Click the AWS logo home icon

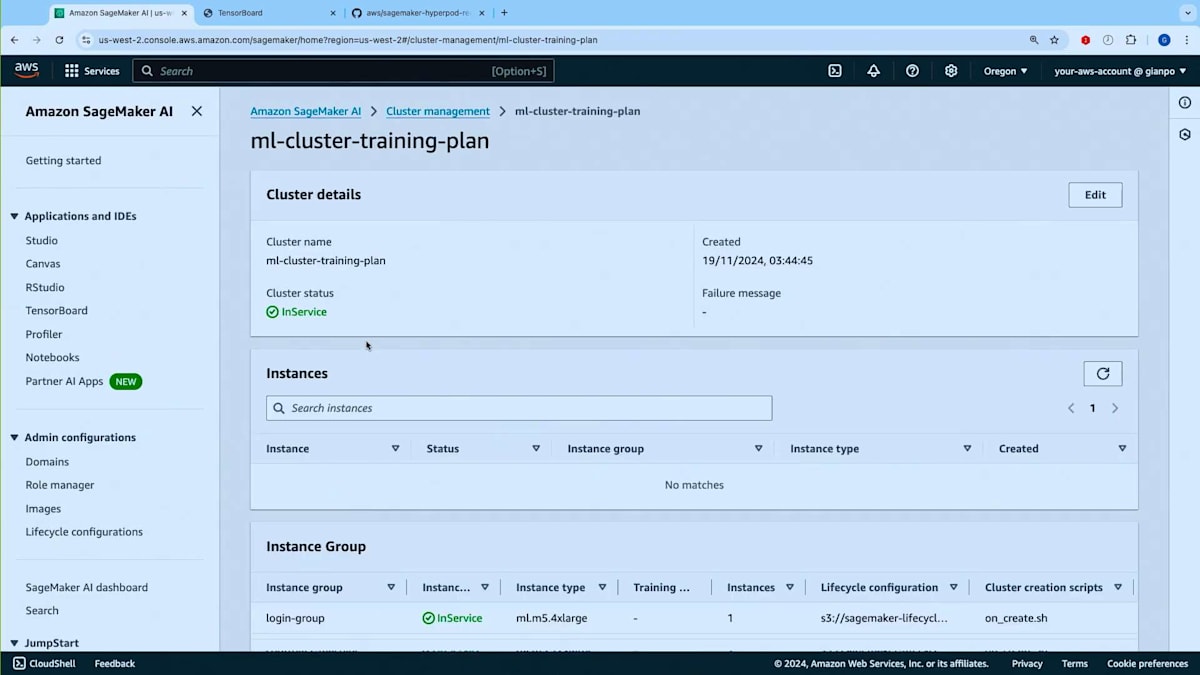(27, 70)
